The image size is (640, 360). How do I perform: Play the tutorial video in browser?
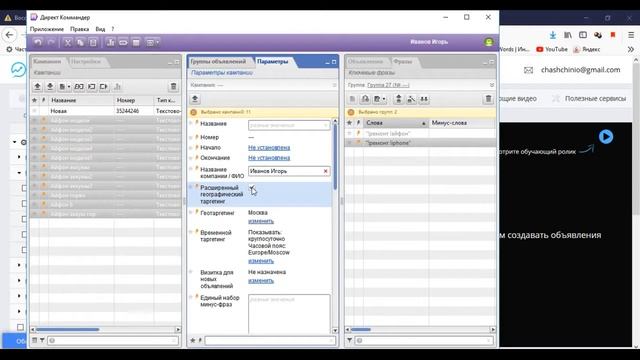(606, 136)
